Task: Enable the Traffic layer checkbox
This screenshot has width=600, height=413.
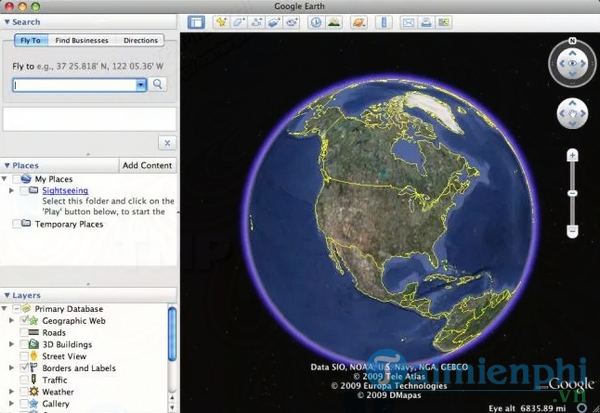Action: (24, 380)
